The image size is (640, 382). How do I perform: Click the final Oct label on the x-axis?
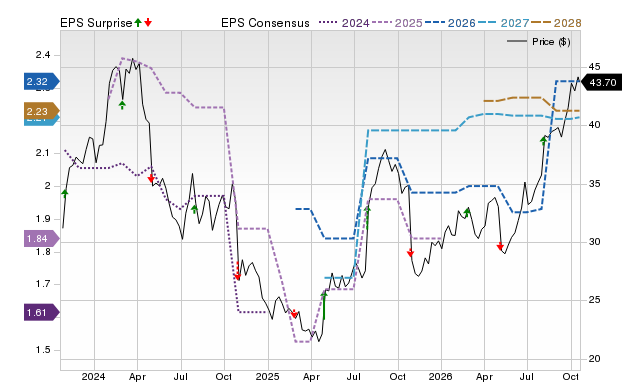click(570, 376)
